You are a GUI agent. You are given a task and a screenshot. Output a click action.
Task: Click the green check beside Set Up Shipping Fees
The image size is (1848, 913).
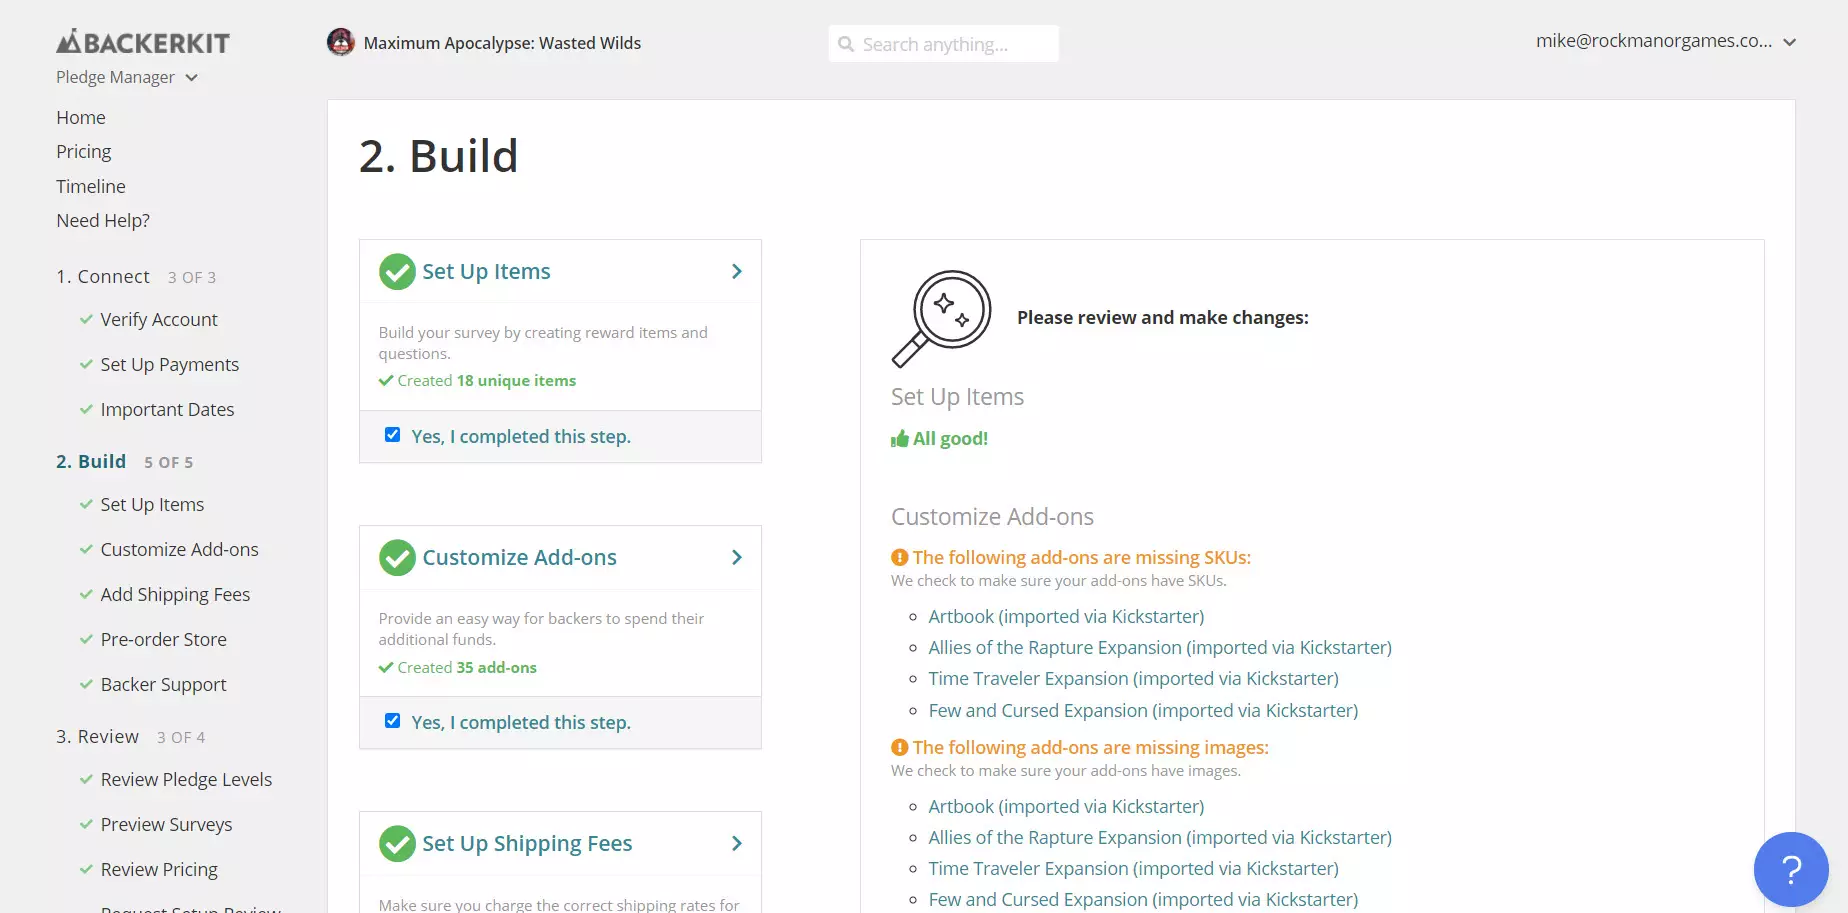tap(397, 844)
